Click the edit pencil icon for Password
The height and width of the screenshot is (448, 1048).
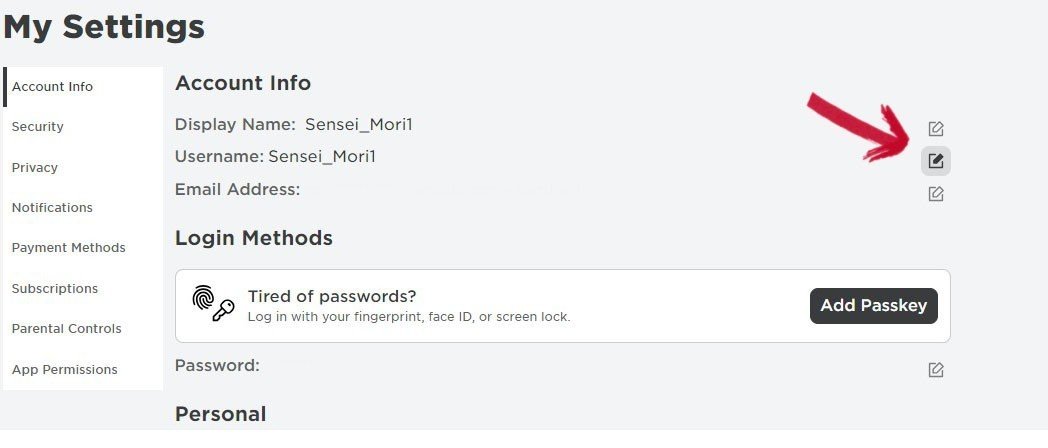coord(936,370)
